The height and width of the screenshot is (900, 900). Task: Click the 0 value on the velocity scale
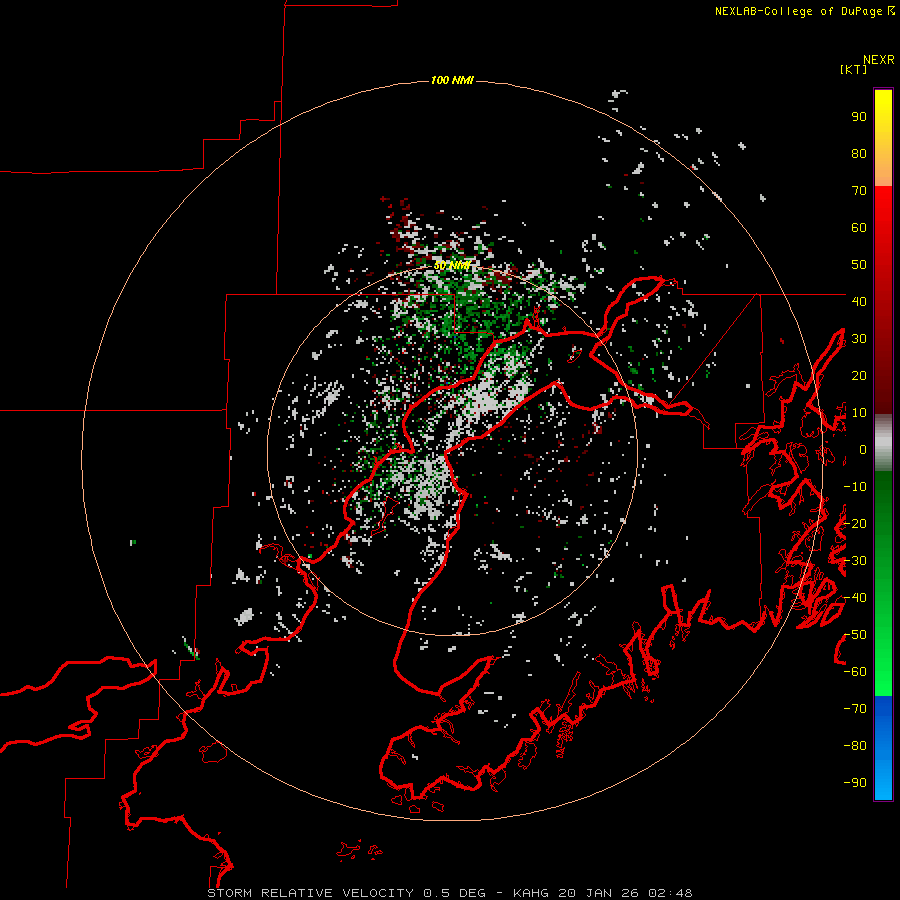pos(863,449)
